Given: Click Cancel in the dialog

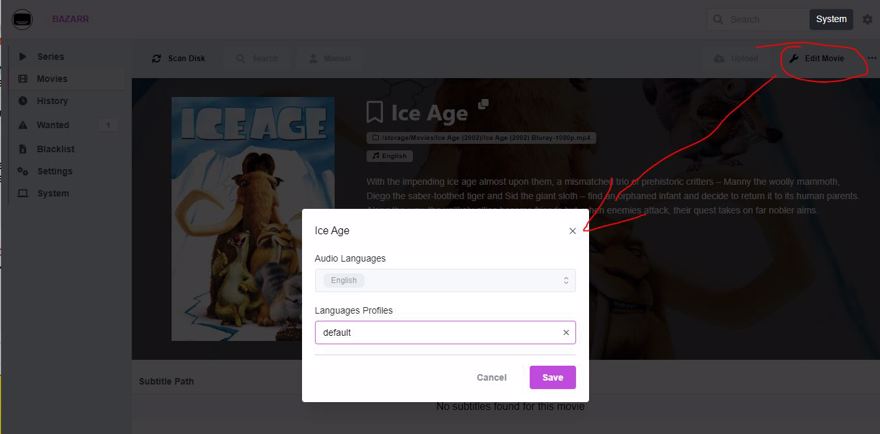Looking at the screenshot, I should click(x=492, y=377).
